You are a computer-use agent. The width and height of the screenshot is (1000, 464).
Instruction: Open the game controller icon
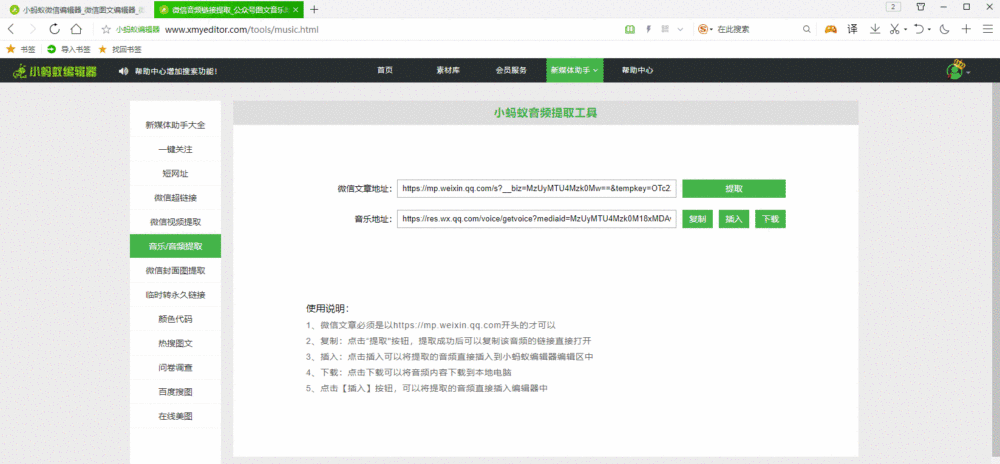830,29
